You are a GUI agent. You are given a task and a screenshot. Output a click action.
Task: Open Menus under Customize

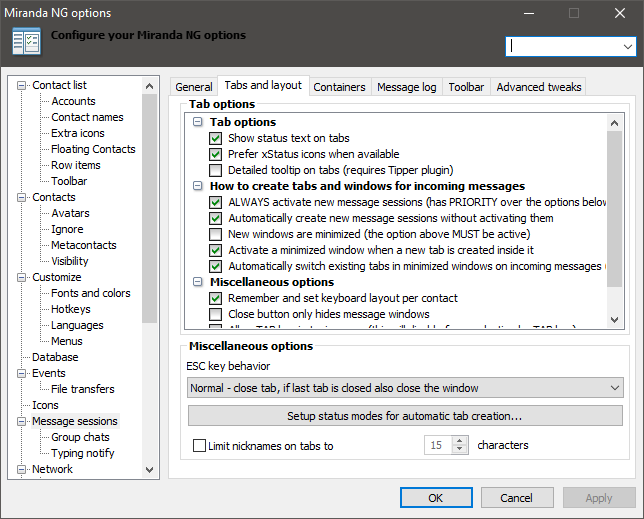pyautogui.click(x=67, y=342)
